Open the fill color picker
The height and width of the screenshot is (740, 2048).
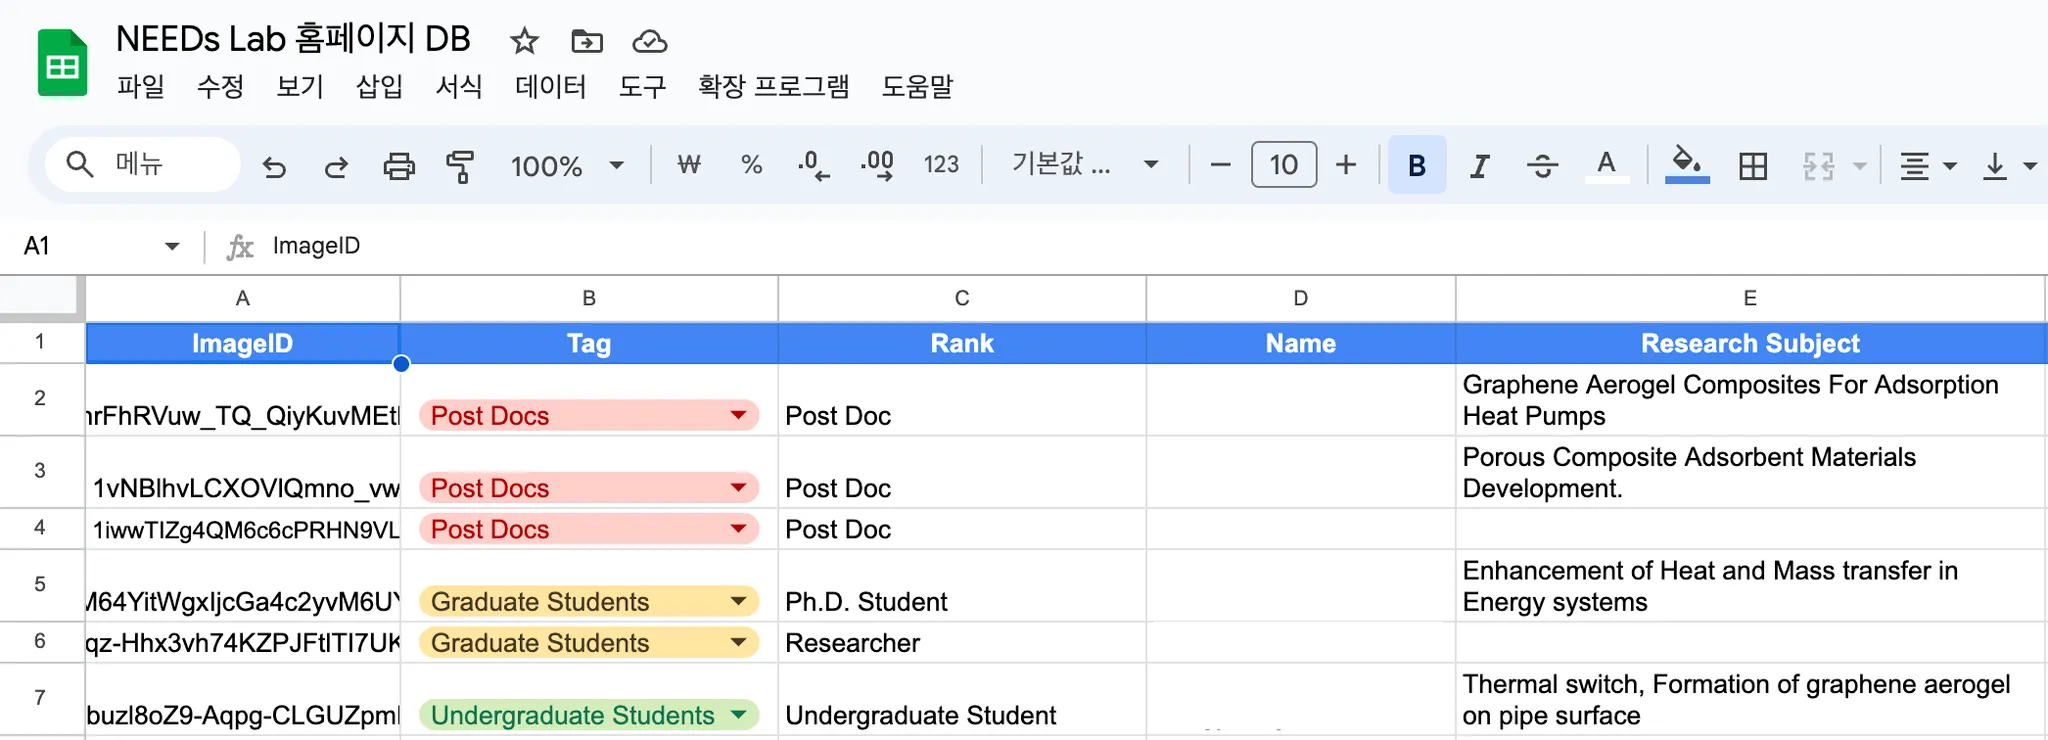click(x=1687, y=165)
